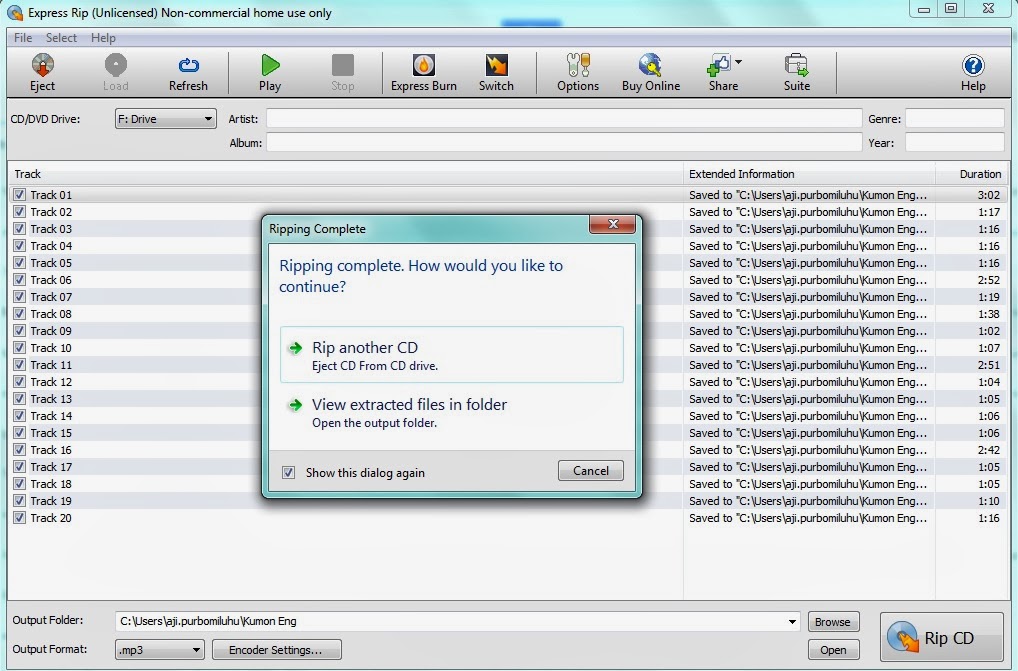1018x671 pixels.
Task: Click the Buy Online icon
Action: pos(650,66)
